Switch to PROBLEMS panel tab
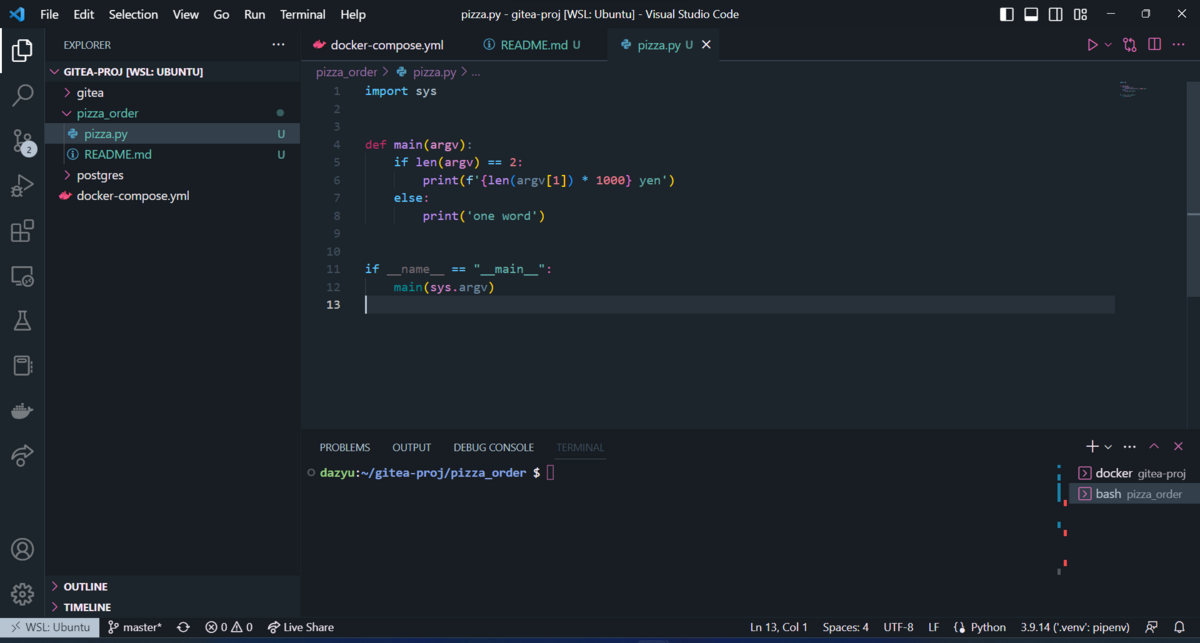This screenshot has width=1200, height=643. (345, 447)
